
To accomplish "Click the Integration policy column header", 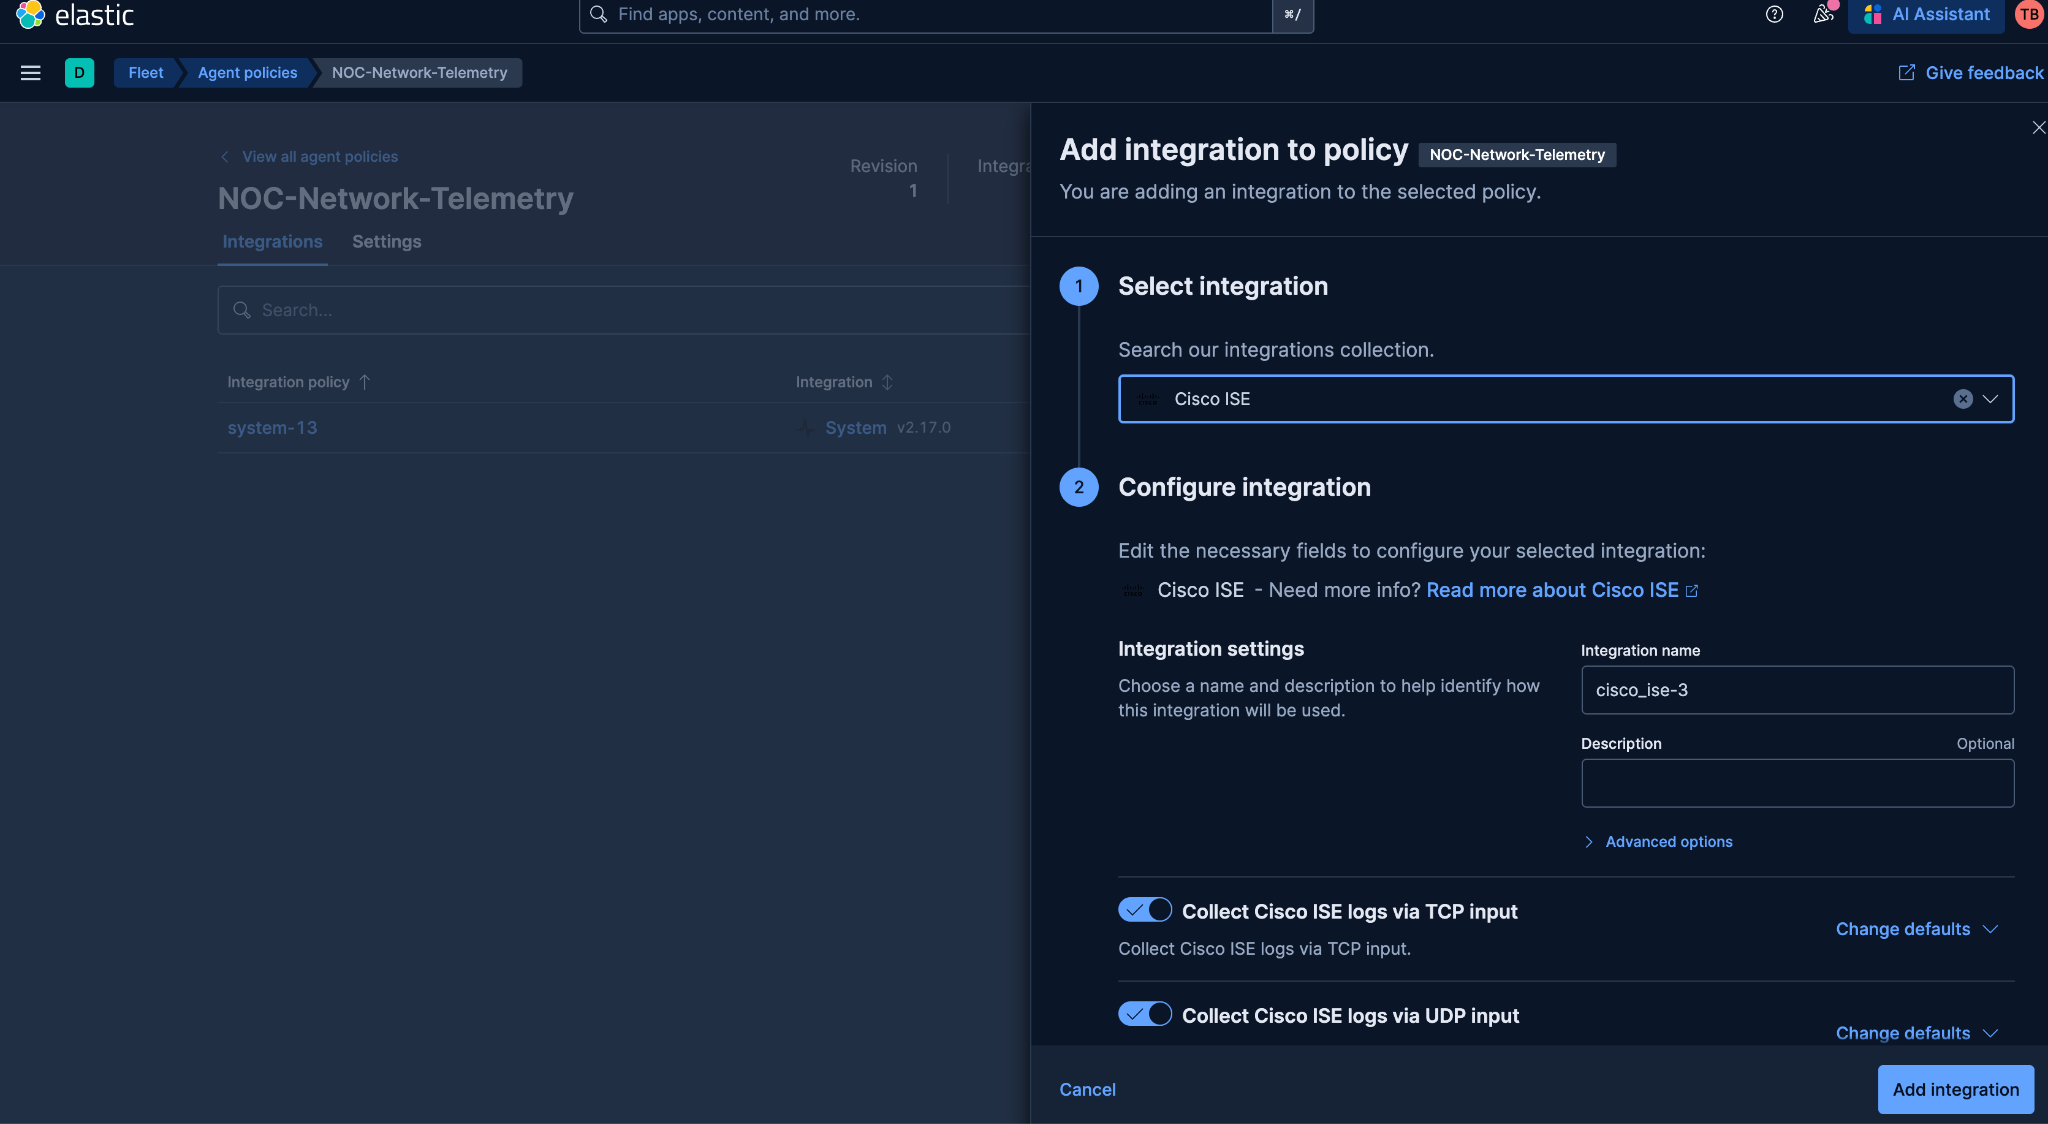I will (288, 382).
